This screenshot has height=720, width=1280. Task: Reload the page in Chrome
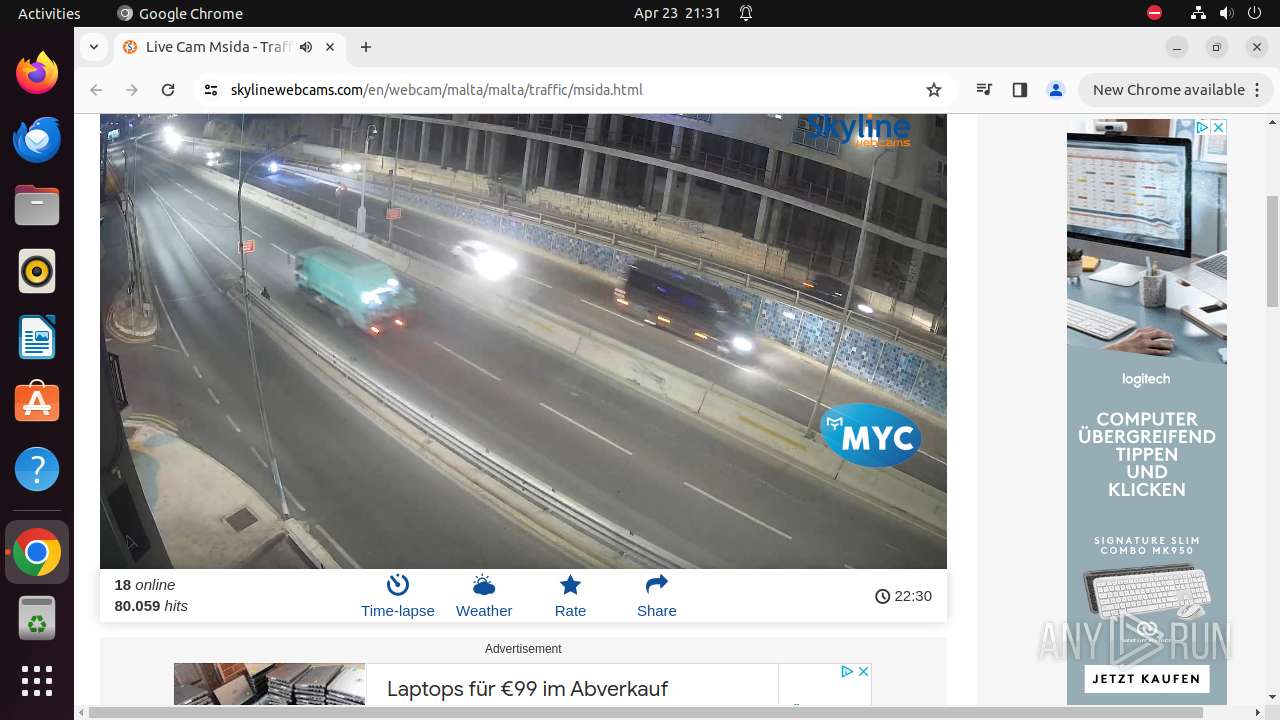coord(168,90)
